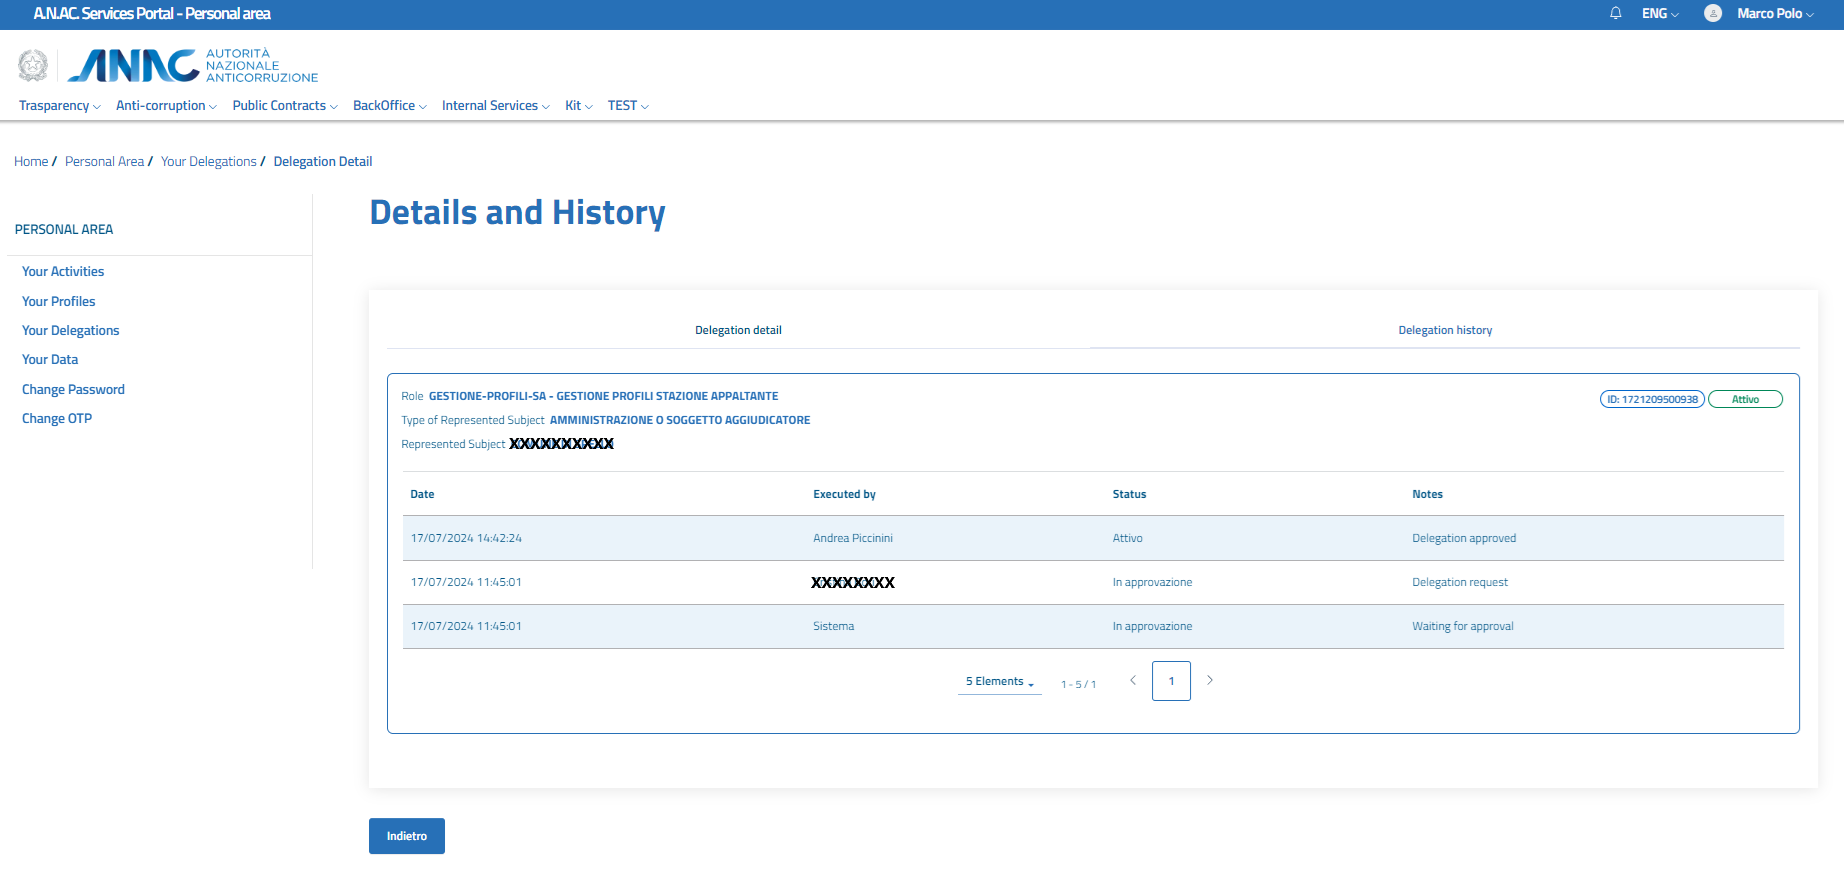Click the user avatar icon
Image resolution: width=1844 pixels, height=874 pixels.
(x=1713, y=13)
